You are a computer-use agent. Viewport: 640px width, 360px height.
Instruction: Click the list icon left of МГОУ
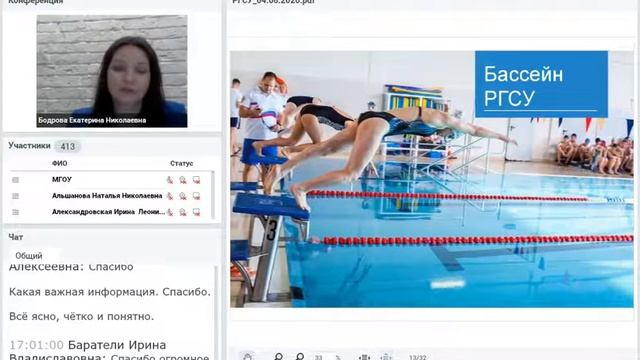pyautogui.click(x=16, y=180)
